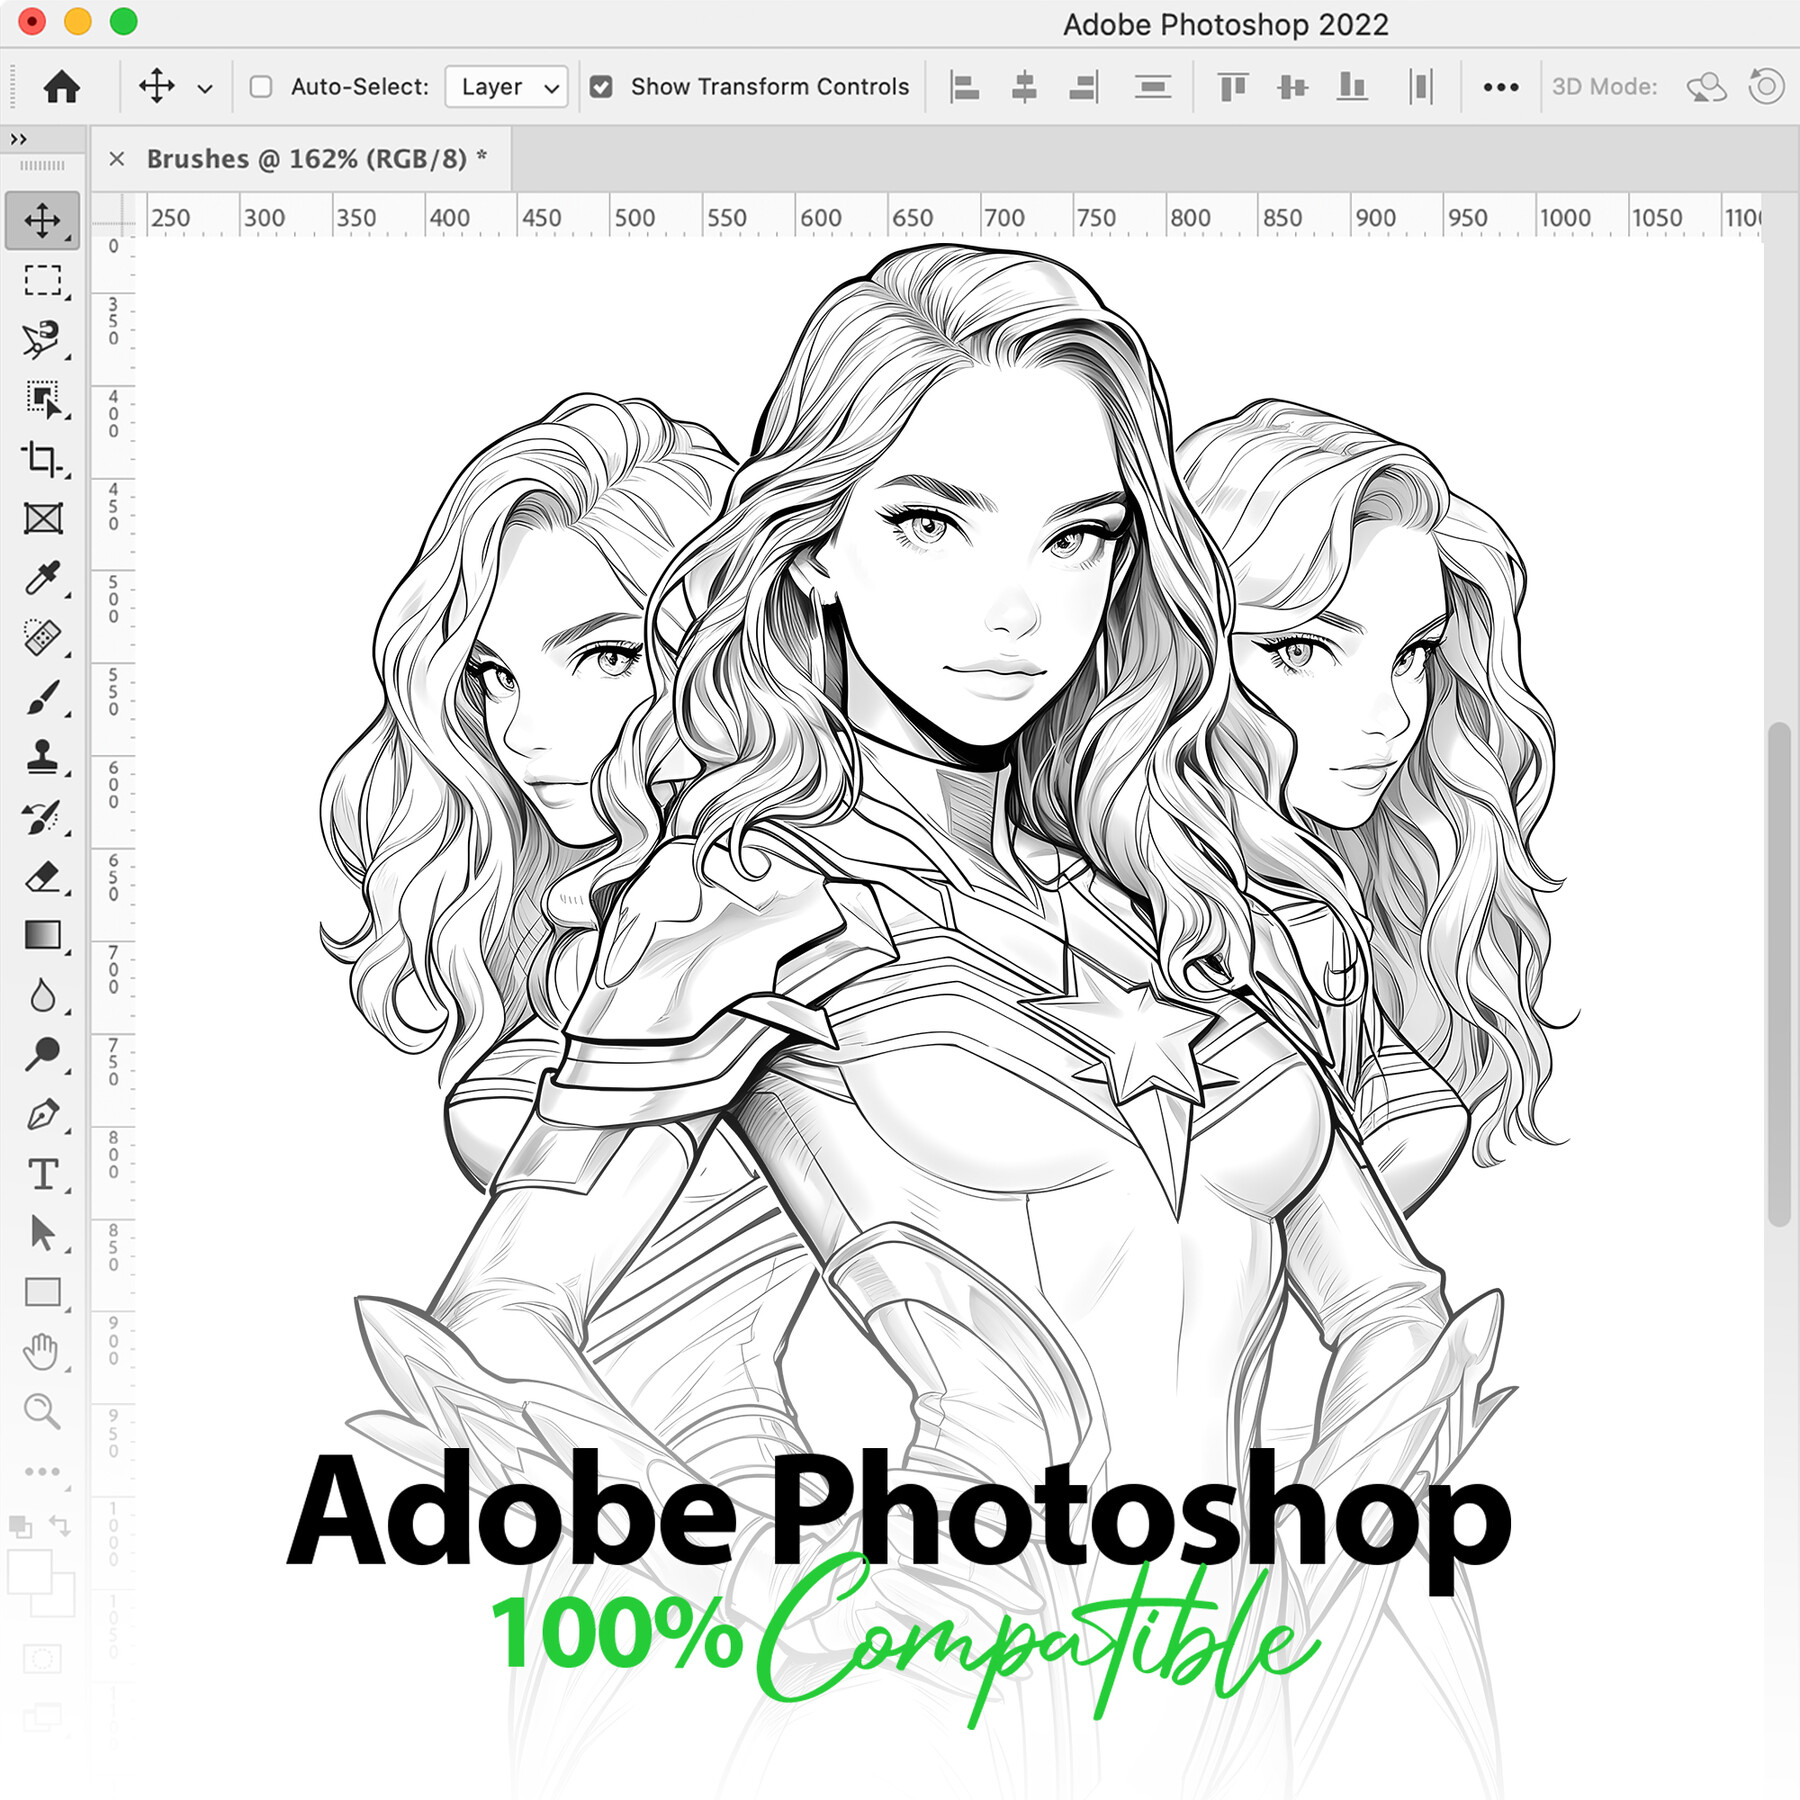Click Align top edges icon
Screen dimensions: 1800x1800
(1233, 87)
